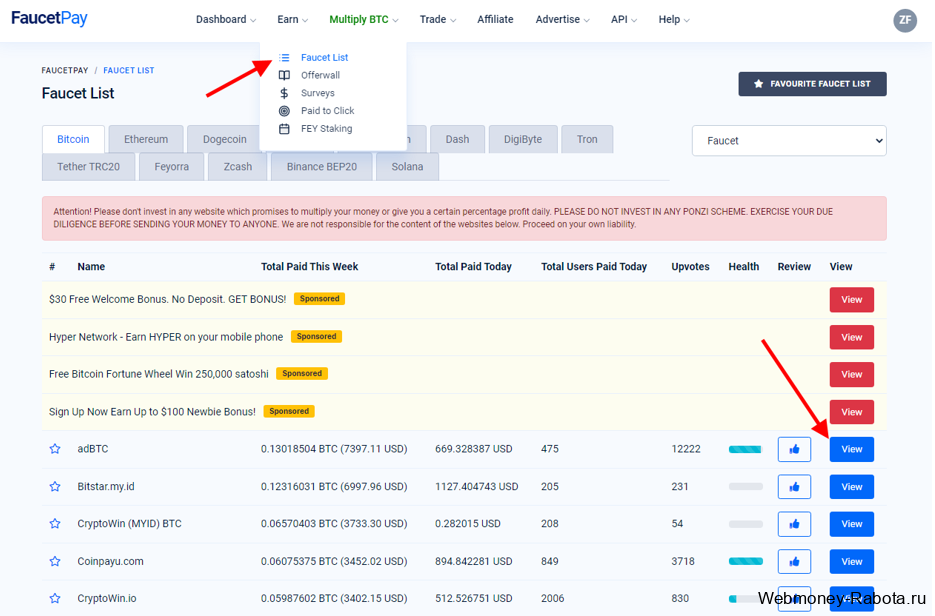Screen dimensions: 935x616
Task: Expand the API dropdown menu
Action: coord(624,20)
